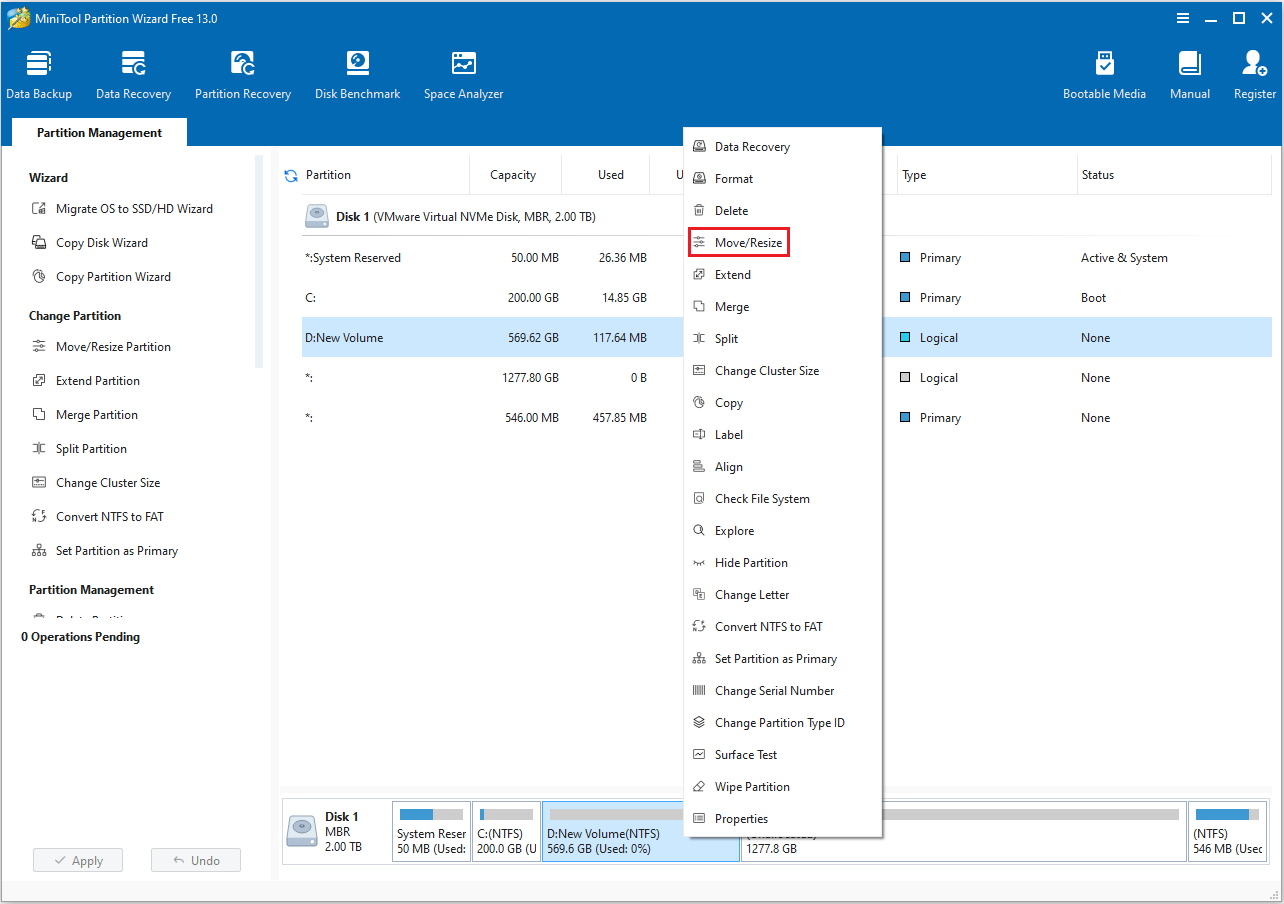Click the Capacity column header
1284x904 pixels.
point(514,175)
